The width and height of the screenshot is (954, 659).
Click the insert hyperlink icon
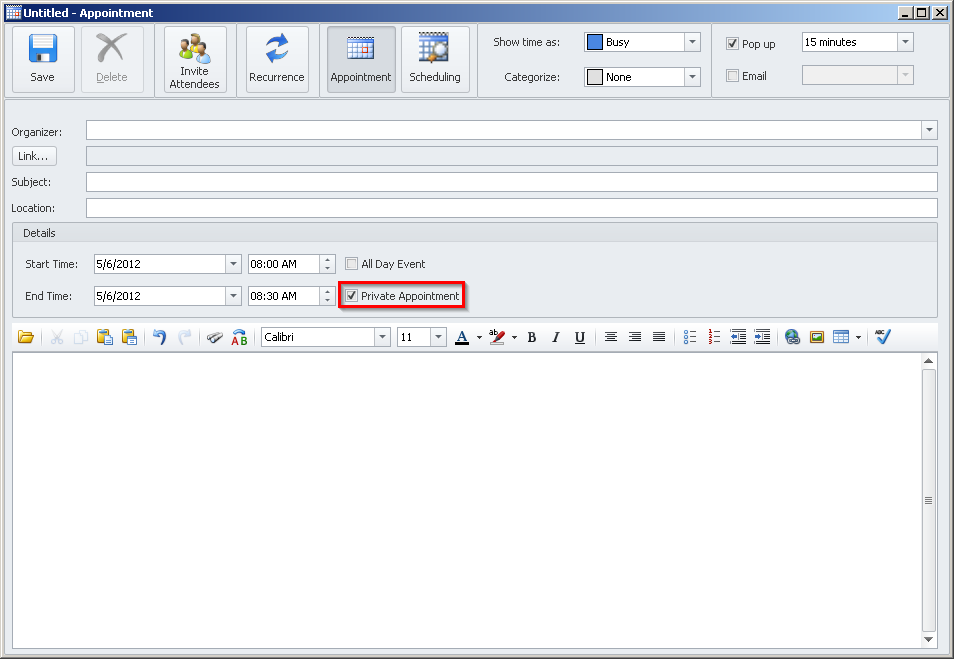pos(792,337)
